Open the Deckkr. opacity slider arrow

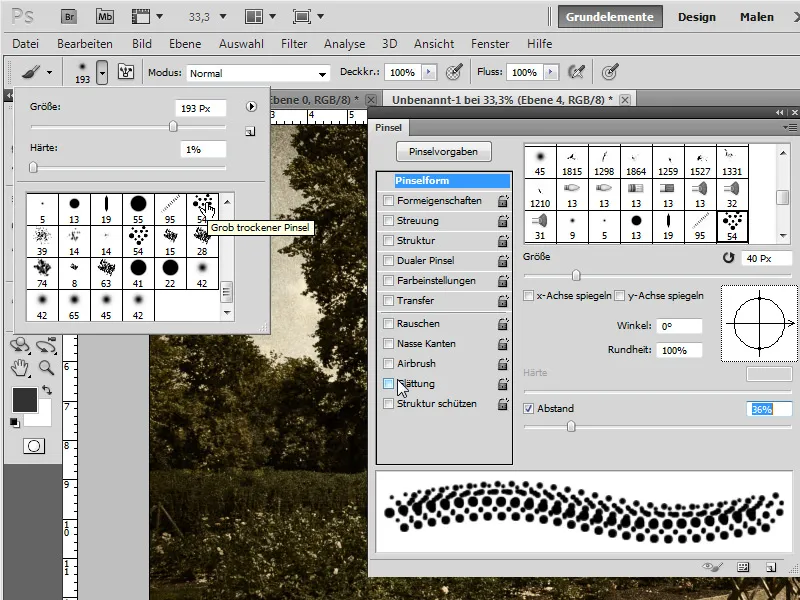[x=429, y=72]
